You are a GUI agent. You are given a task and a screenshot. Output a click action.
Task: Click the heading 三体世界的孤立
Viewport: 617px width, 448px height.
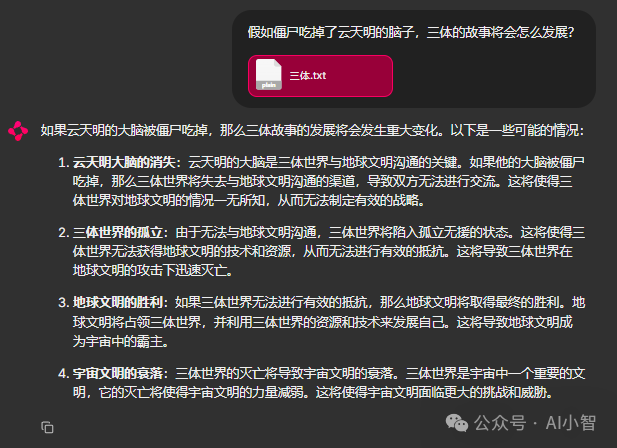pyautogui.click(x=117, y=232)
